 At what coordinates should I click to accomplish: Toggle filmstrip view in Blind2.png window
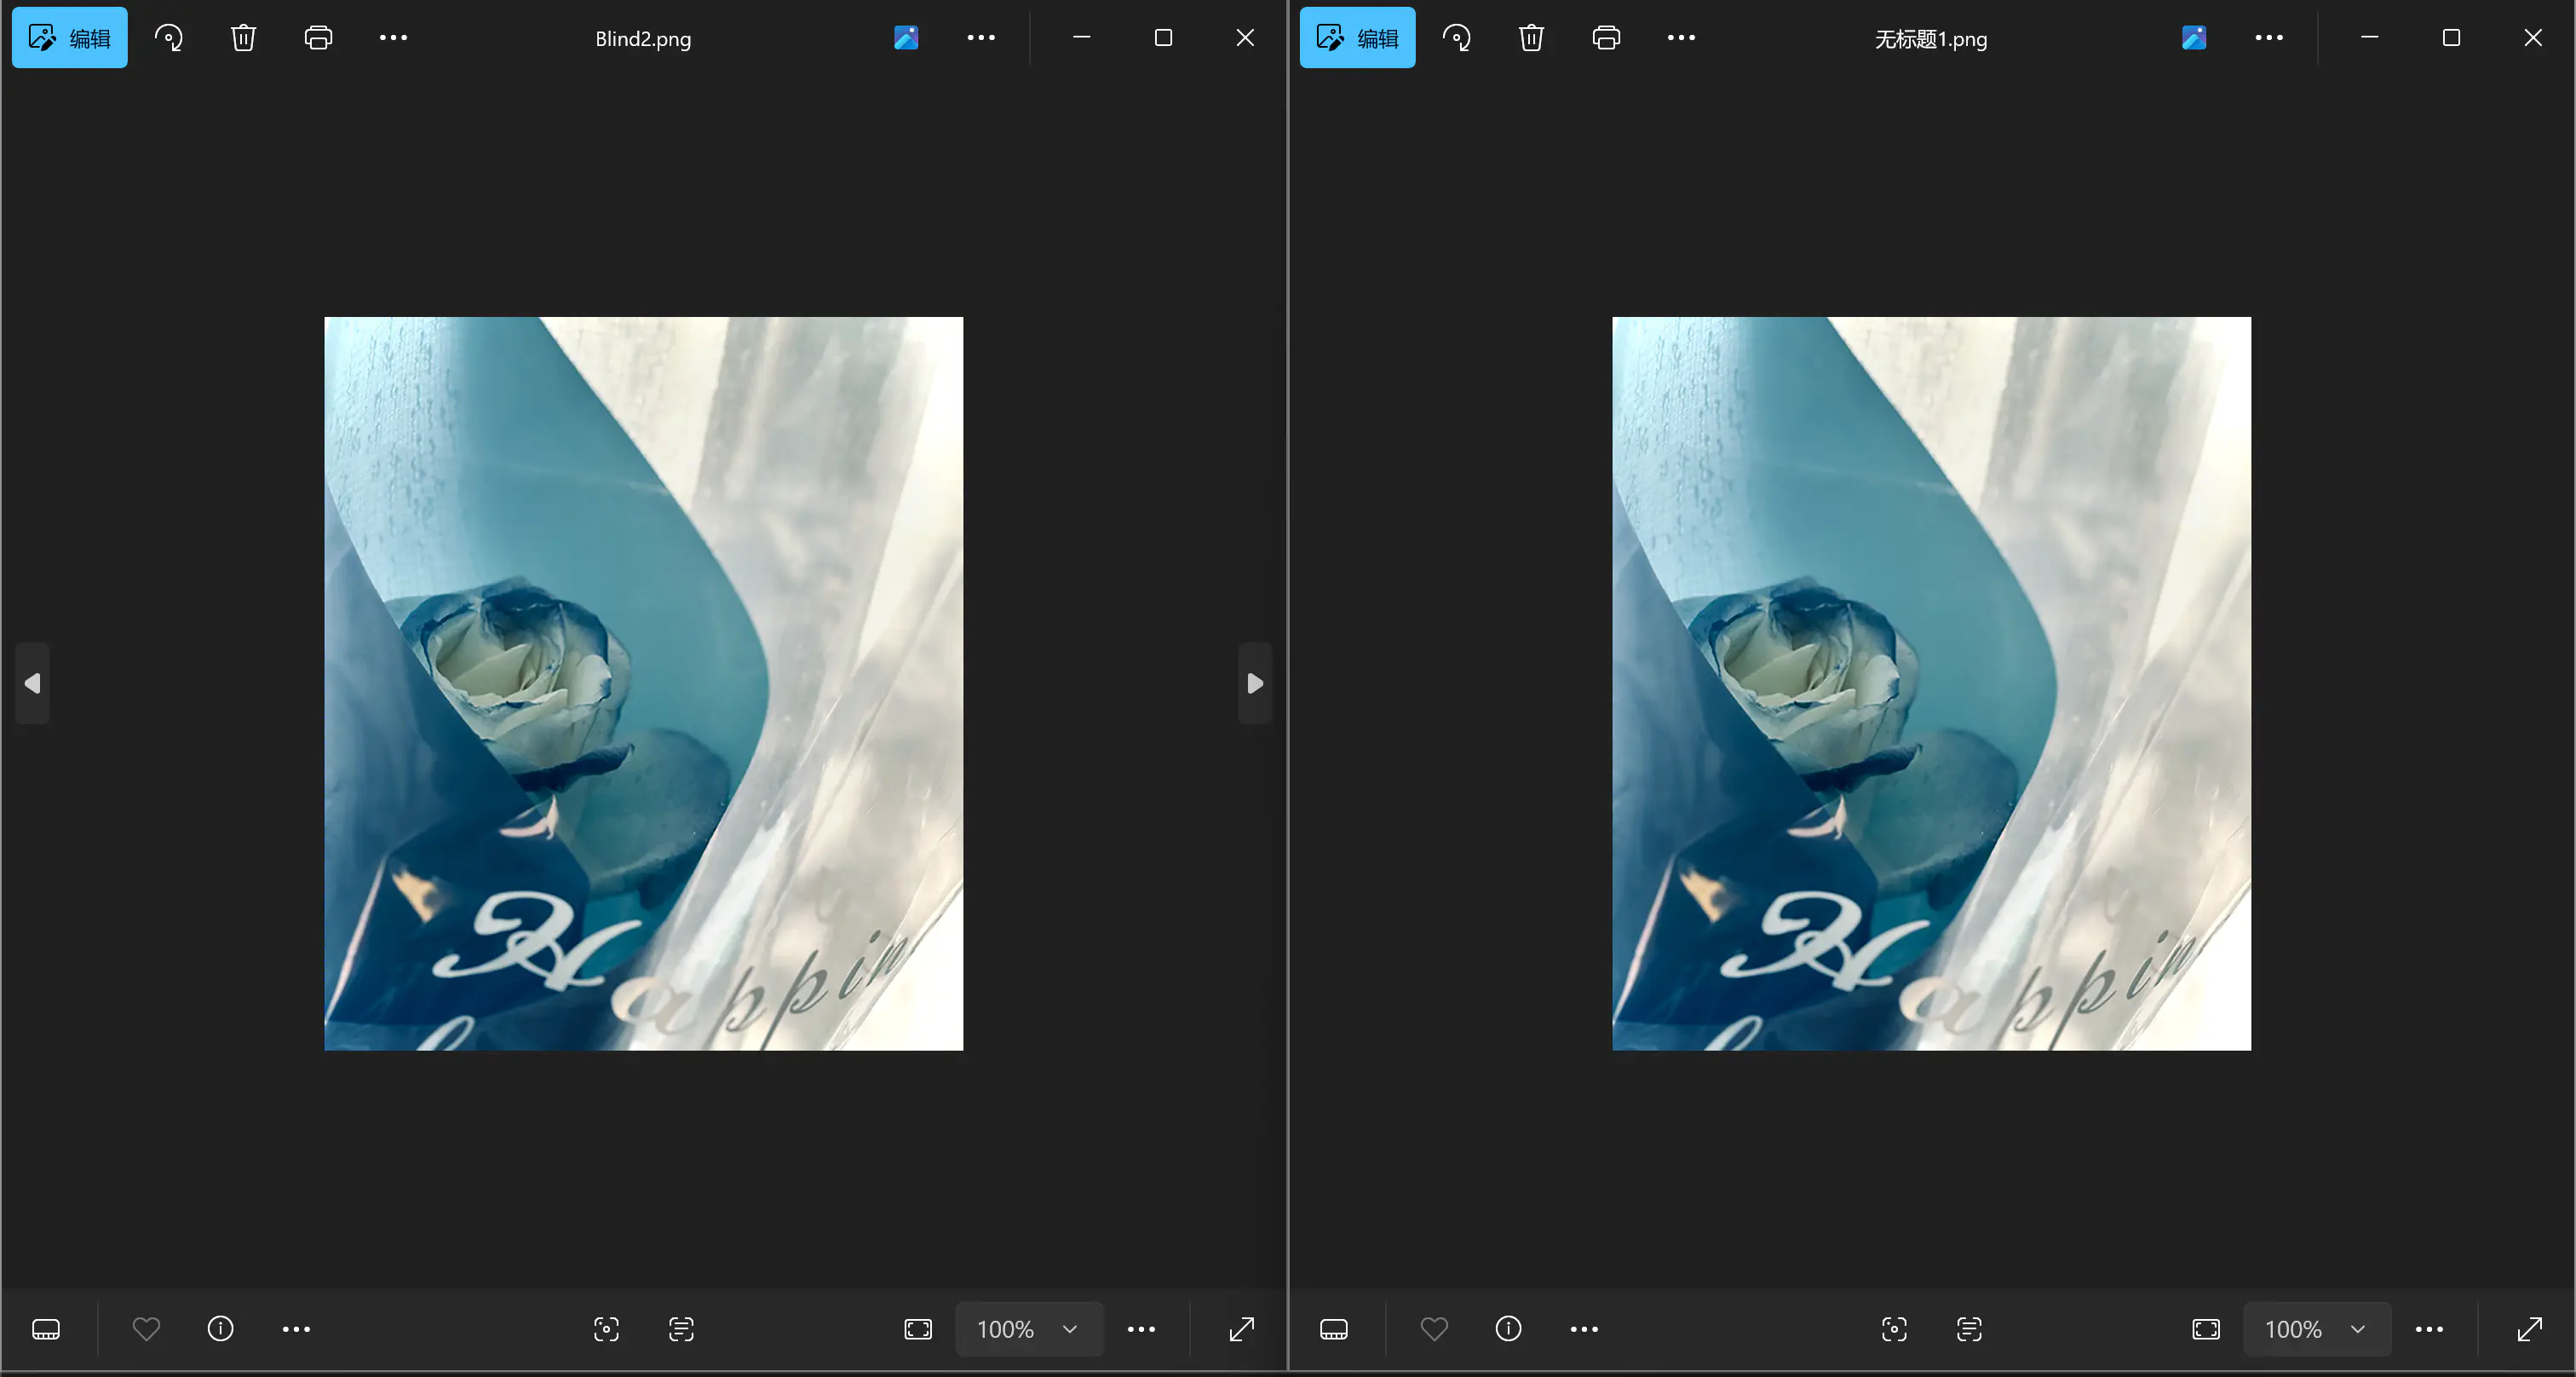46,1329
